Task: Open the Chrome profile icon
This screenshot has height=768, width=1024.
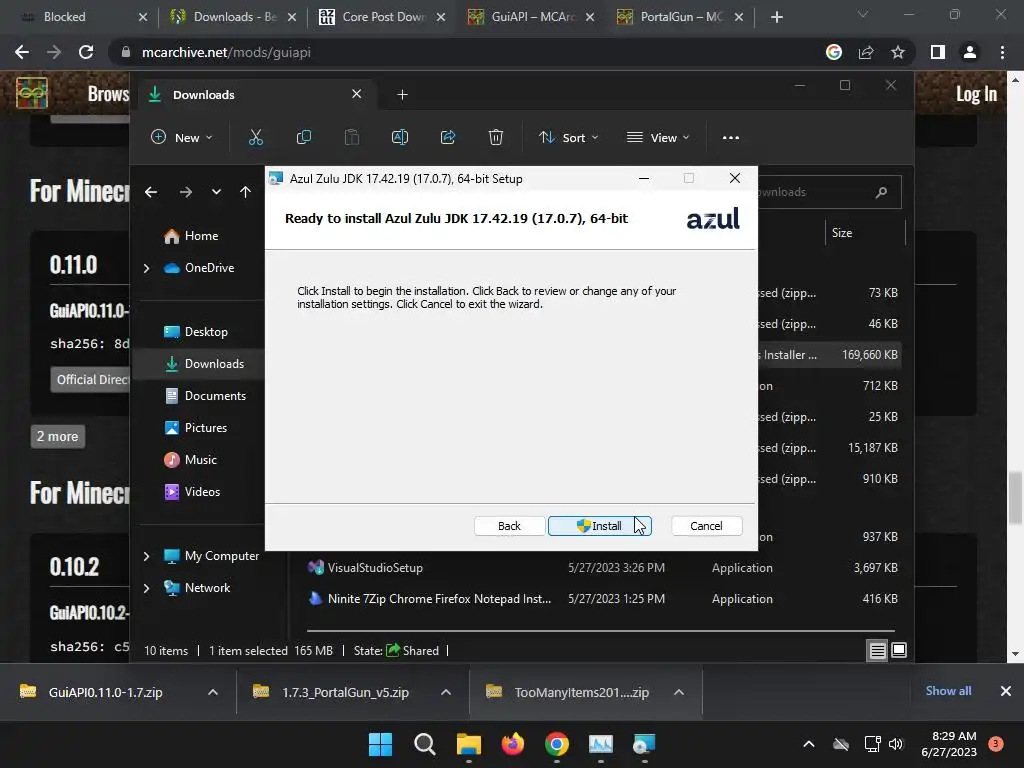Action: (970, 52)
